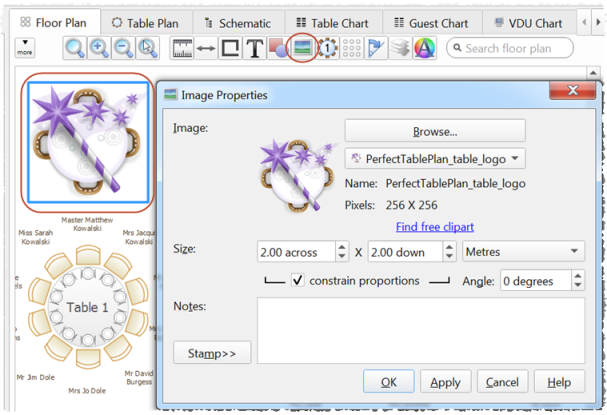Click inside the Notes text area
This screenshot has width=607, height=415.
421,330
